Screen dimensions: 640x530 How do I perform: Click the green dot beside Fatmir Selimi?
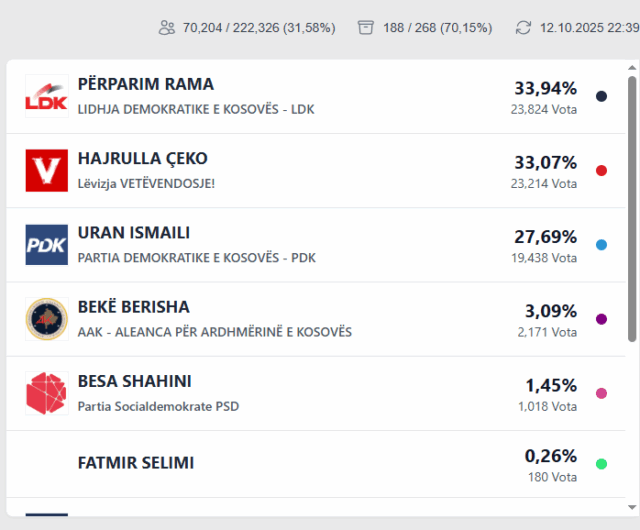point(601,464)
